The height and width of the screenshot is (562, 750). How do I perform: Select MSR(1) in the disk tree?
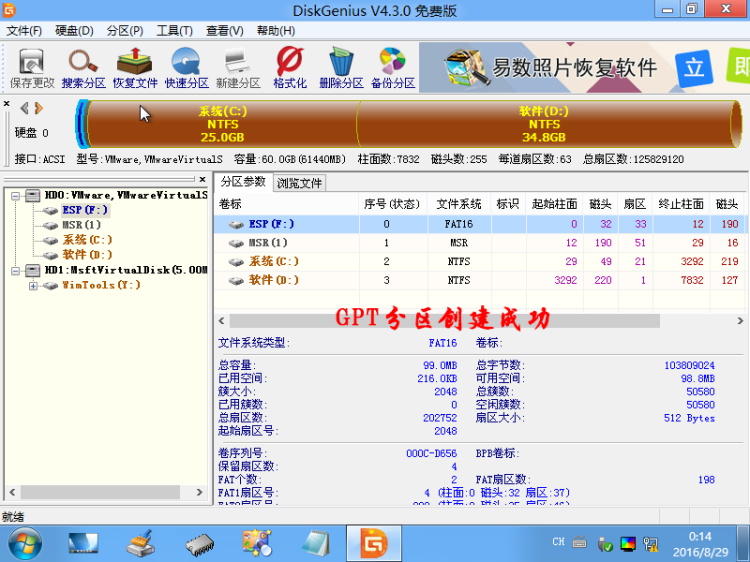(81, 225)
